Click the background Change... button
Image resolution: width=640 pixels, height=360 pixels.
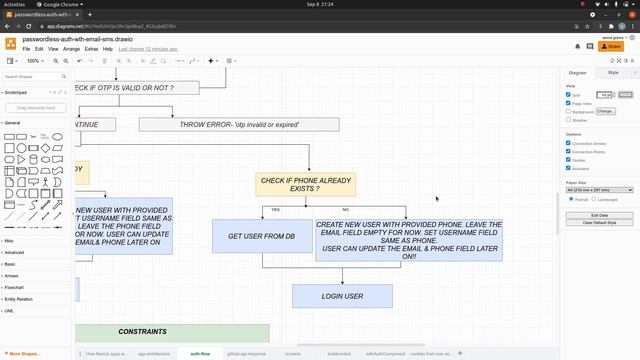point(605,111)
